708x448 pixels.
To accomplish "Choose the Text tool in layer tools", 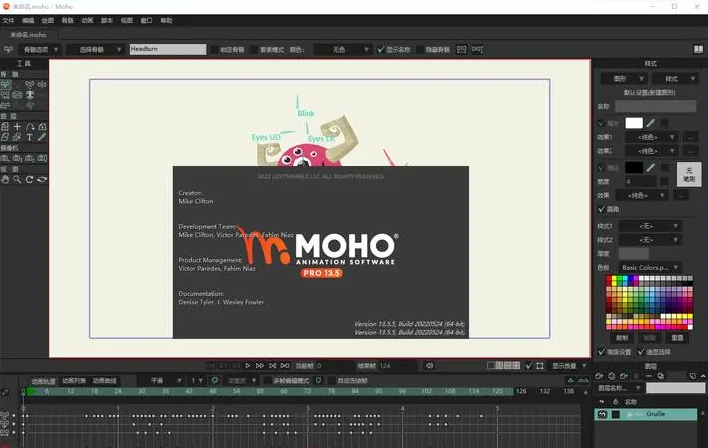I will (x=30, y=137).
